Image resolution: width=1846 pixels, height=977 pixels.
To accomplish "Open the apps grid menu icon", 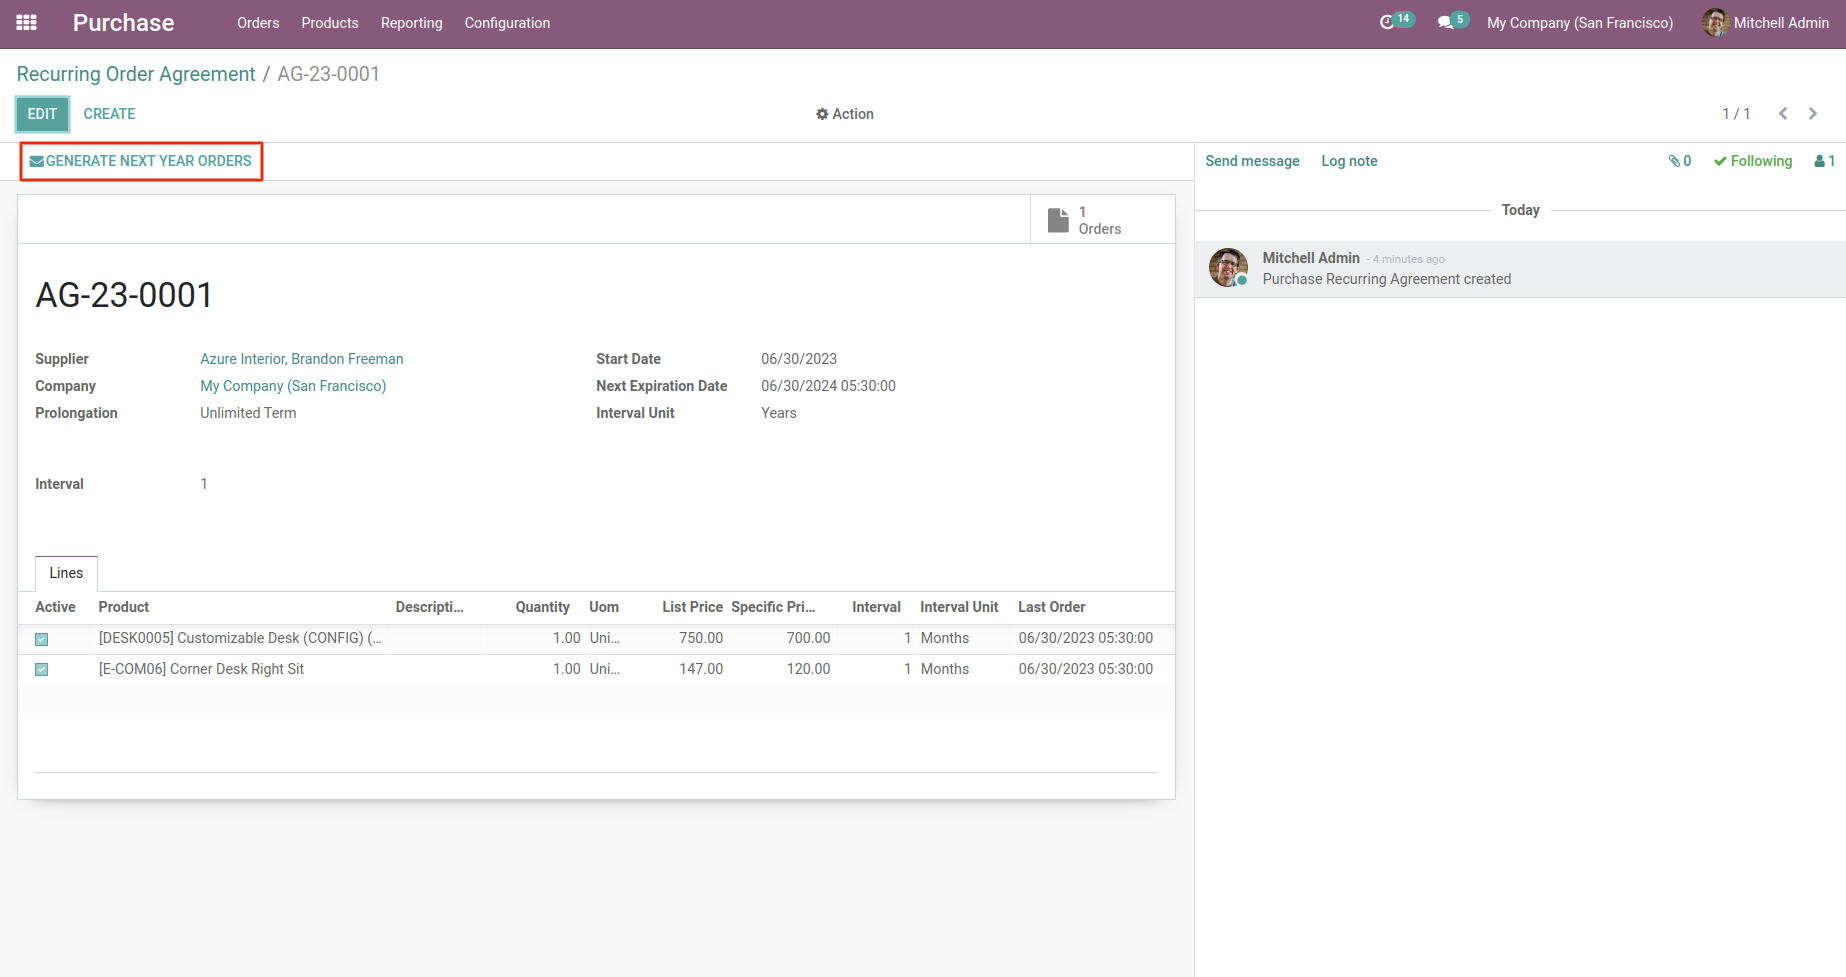I will pyautogui.click(x=27, y=22).
